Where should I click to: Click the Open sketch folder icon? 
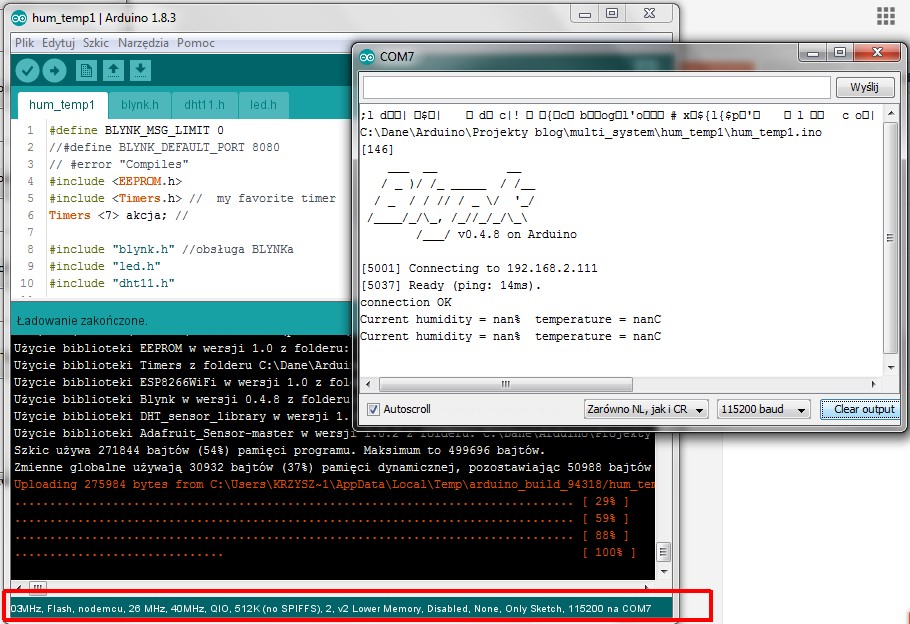click(115, 69)
